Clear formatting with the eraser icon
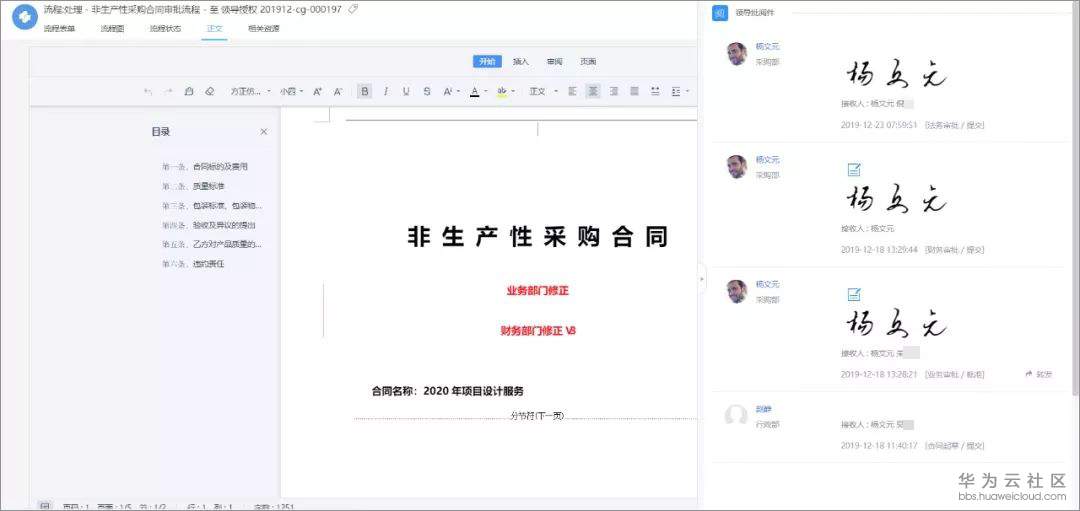1080x511 pixels. [210, 91]
